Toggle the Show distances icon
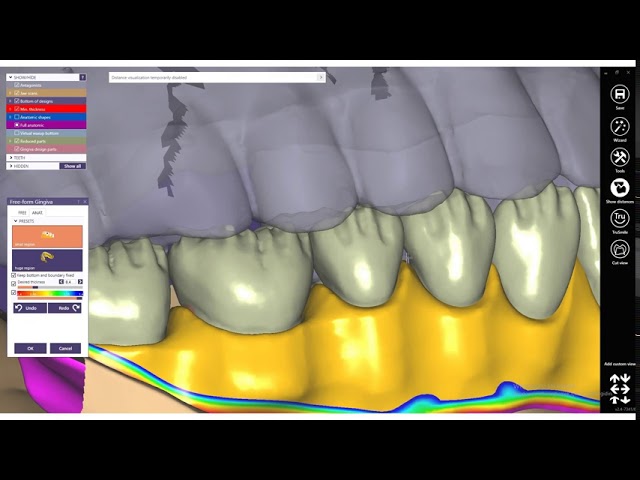Screen dimensions: 640x480 click(x=619, y=189)
